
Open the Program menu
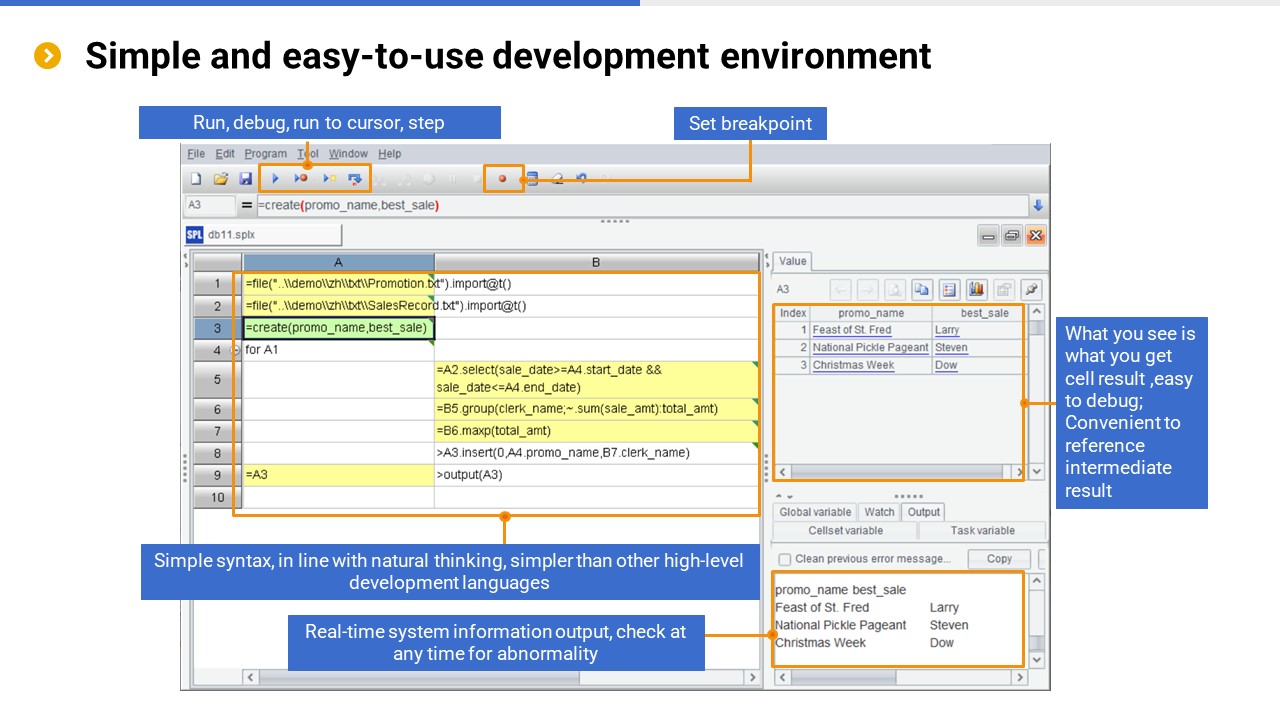click(x=265, y=153)
